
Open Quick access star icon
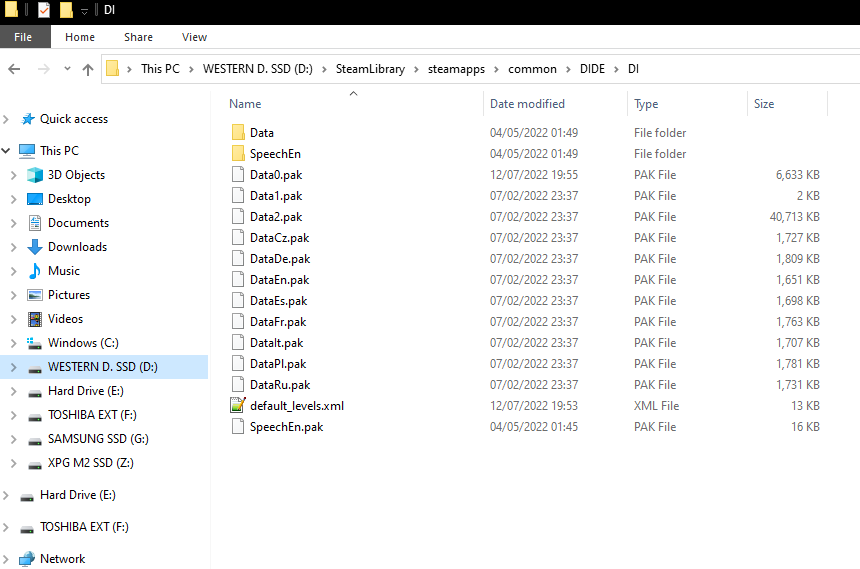click(x=27, y=119)
